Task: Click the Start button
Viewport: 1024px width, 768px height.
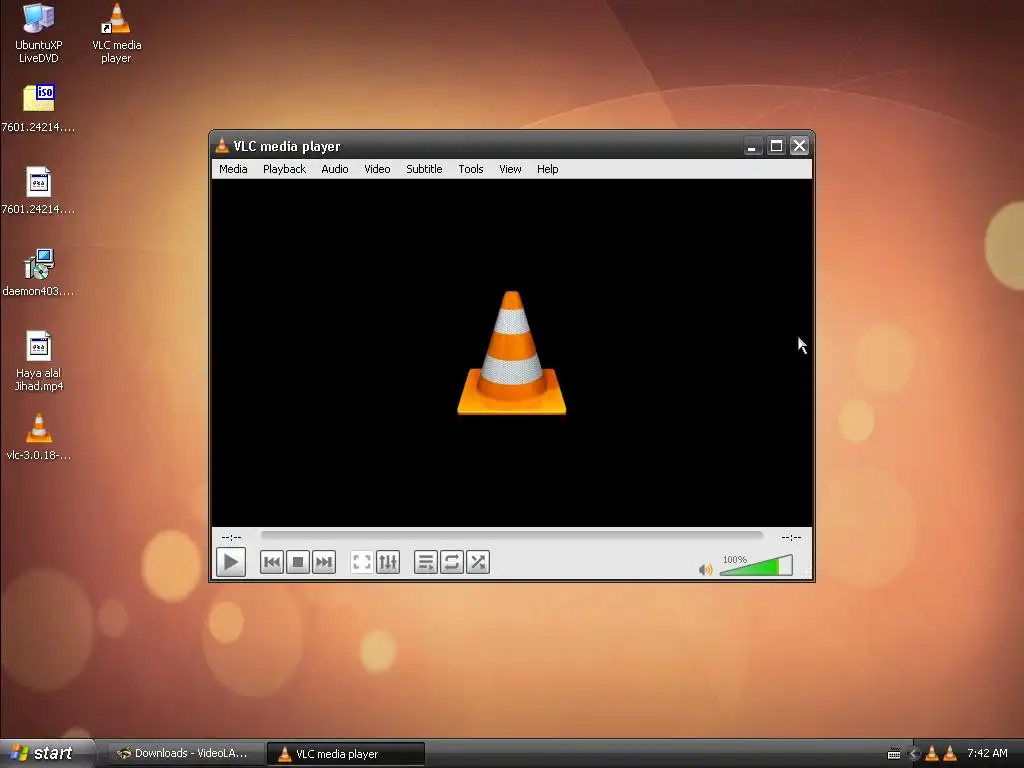Action: point(47,753)
